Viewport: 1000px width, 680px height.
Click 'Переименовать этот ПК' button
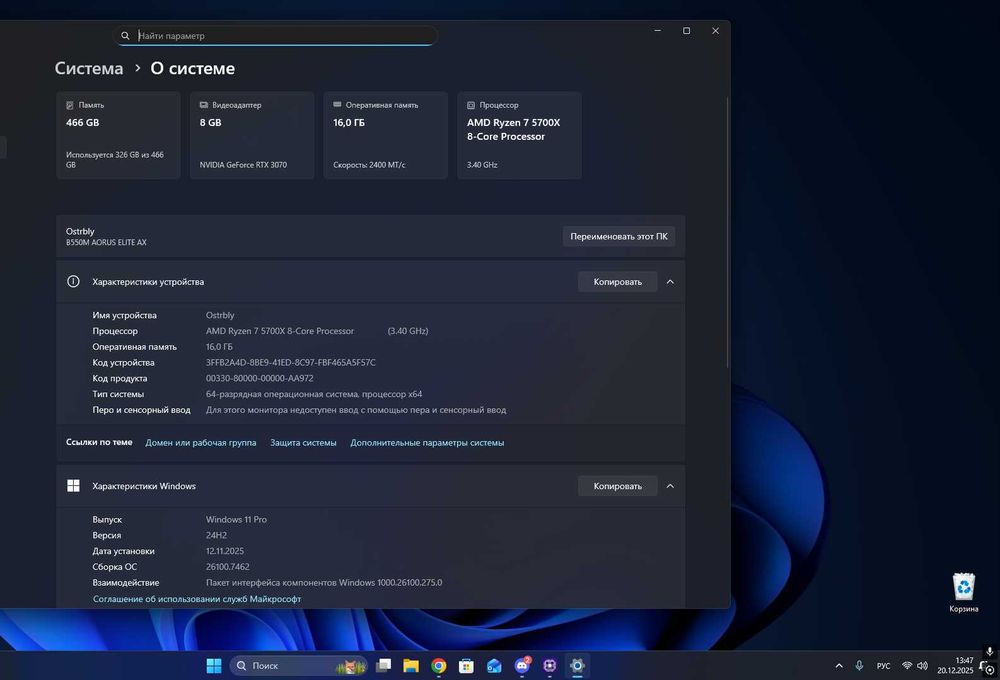(619, 236)
